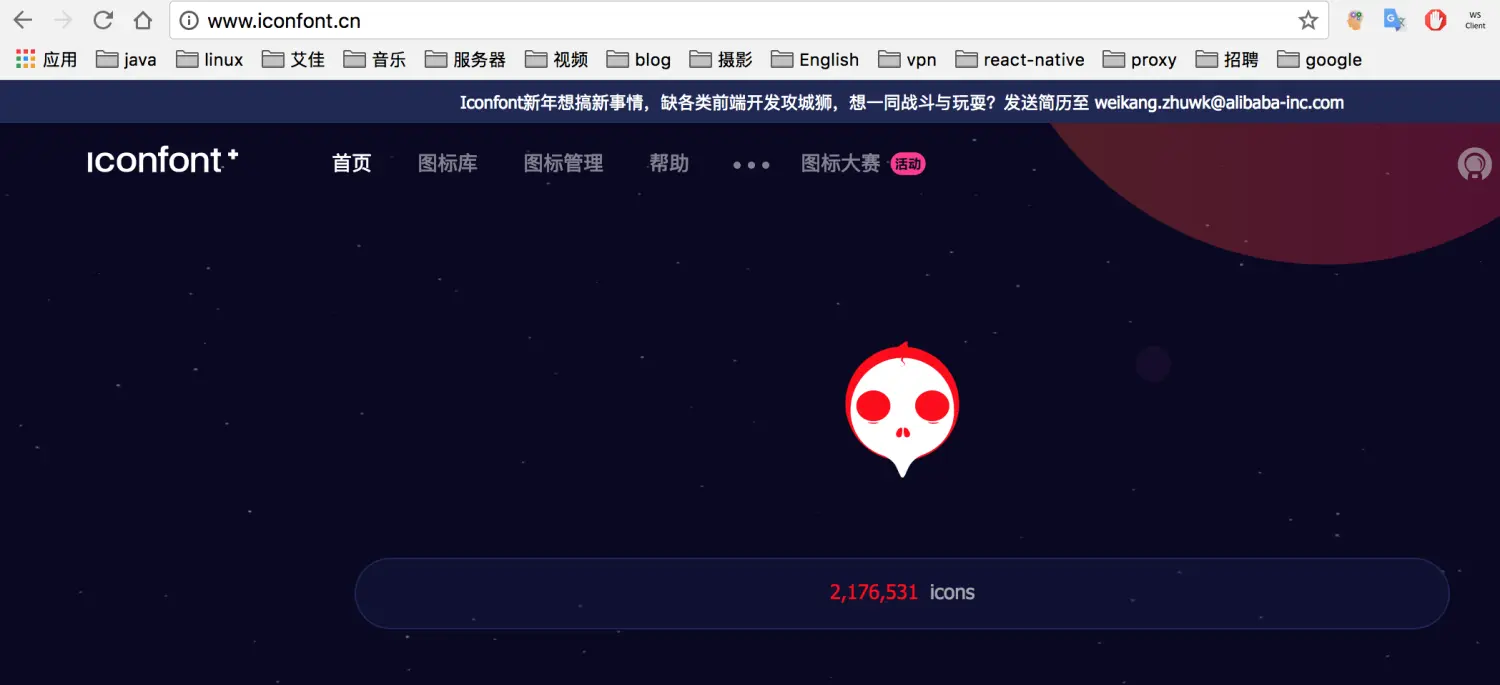Open the Google Translate extension icon
The height and width of the screenshot is (685, 1500).
(x=1394, y=20)
